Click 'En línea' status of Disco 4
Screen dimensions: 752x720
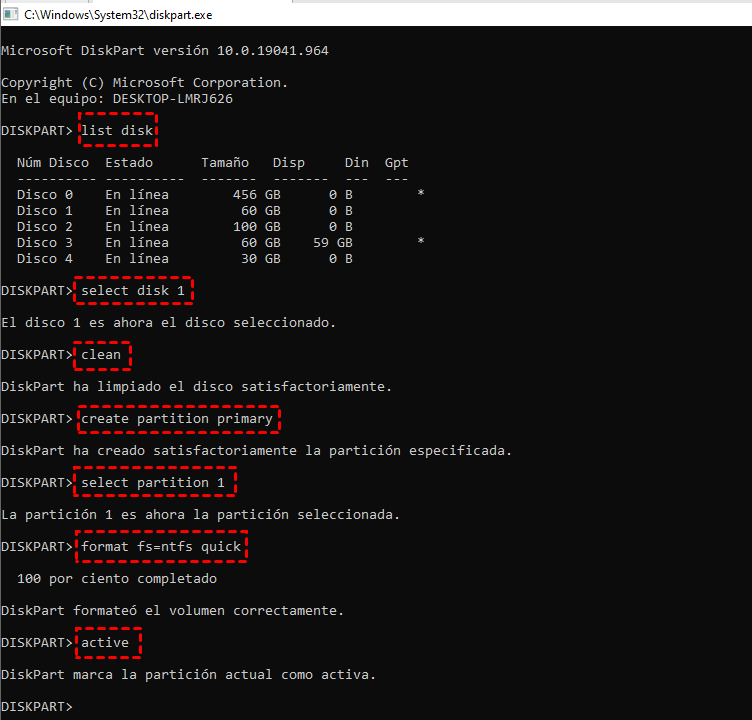137,259
